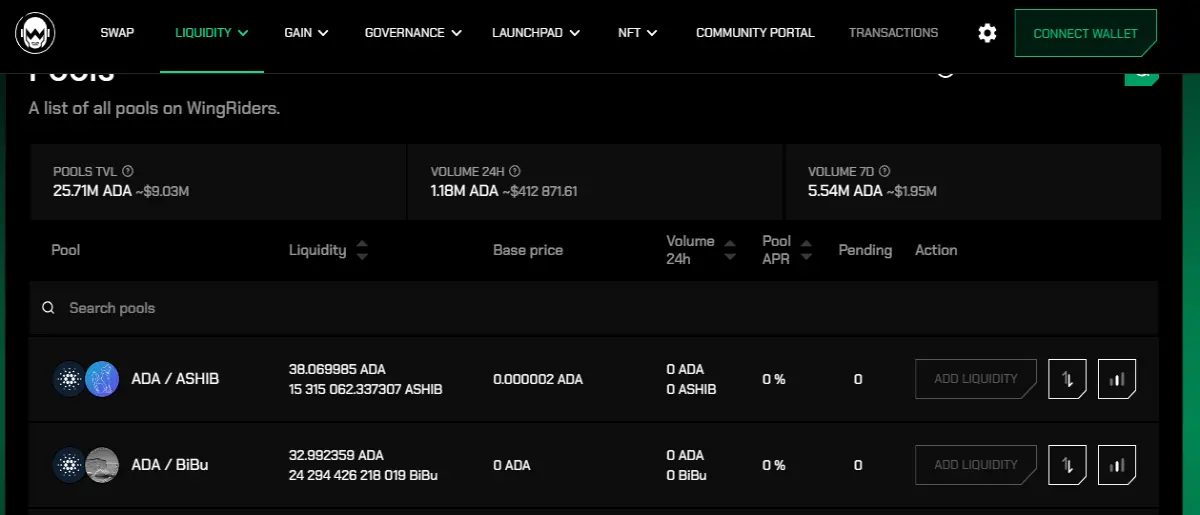The image size is (1200, 515).
Task: Click the WingRiders logo icon
Action: pyautogui.click(x=35, y=34)
